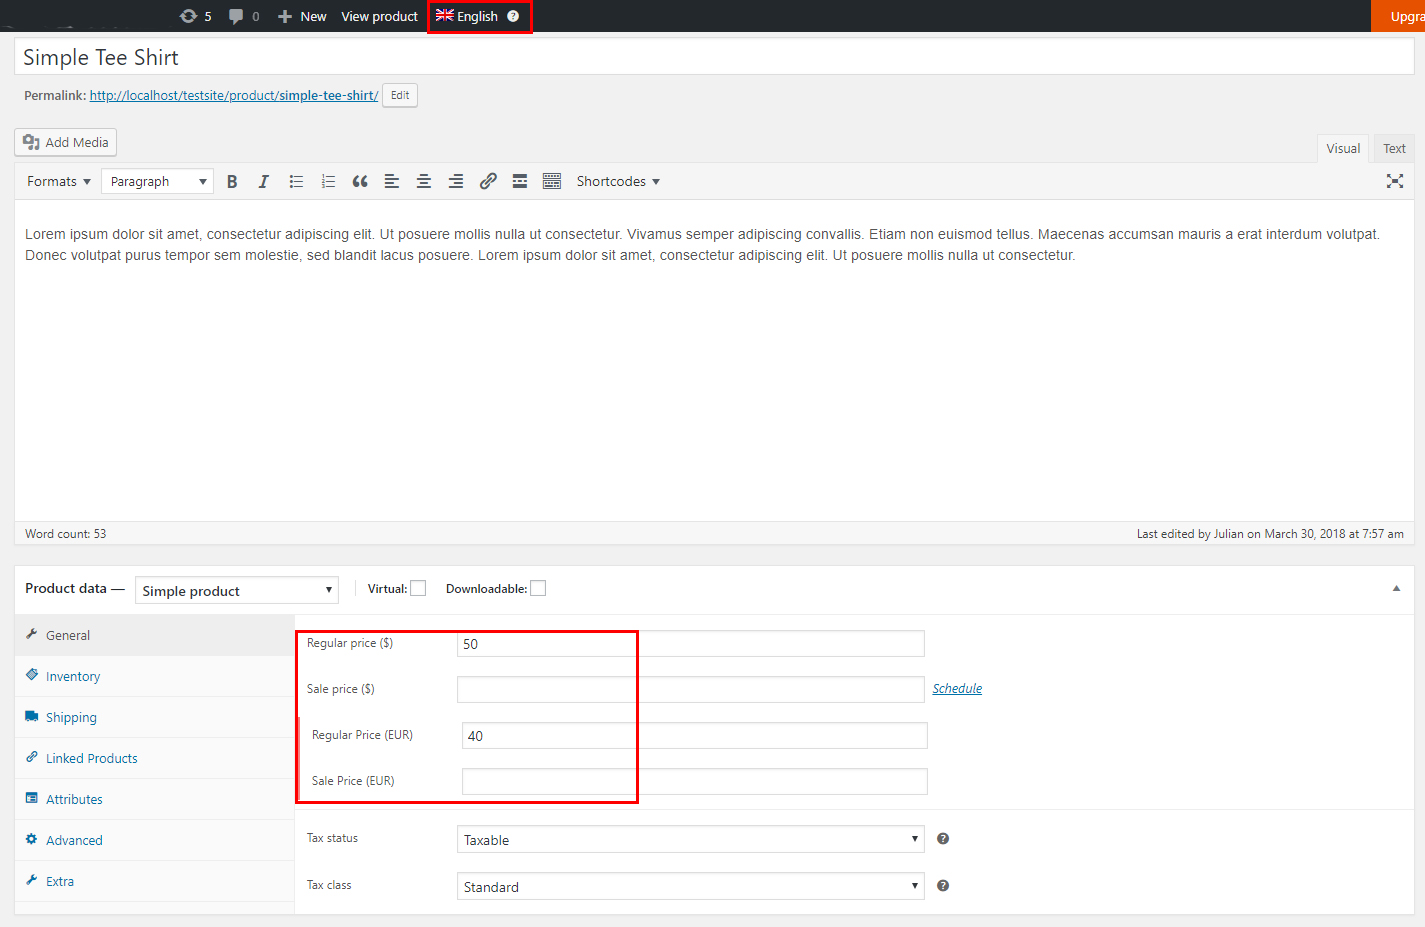
Task: Click the plus New item in admin bar
Action: coord(302,16)
